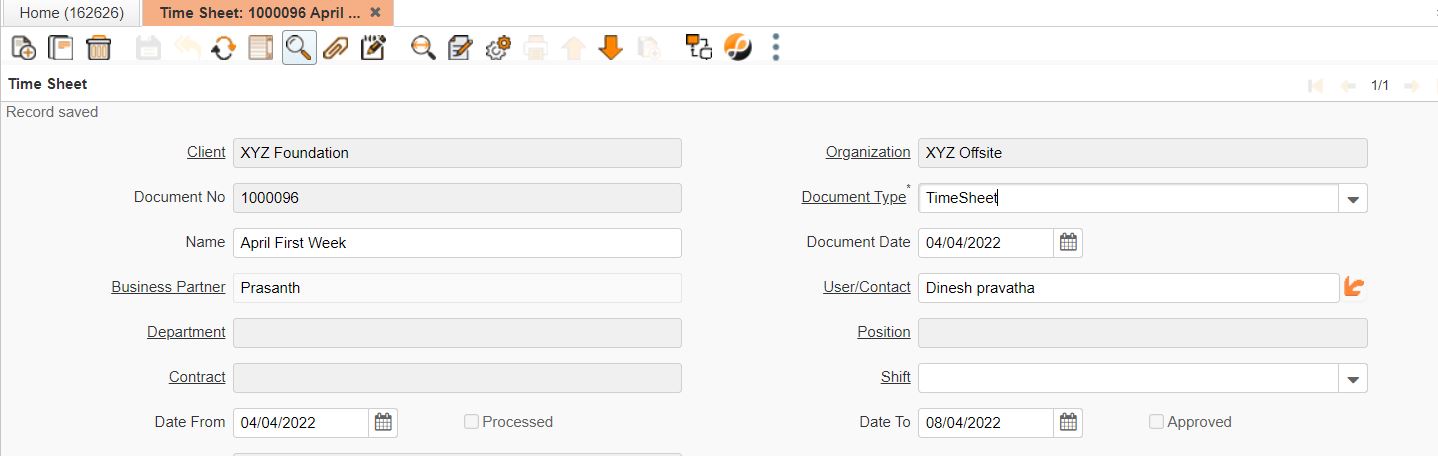Go to the next record arrow

1412,86
